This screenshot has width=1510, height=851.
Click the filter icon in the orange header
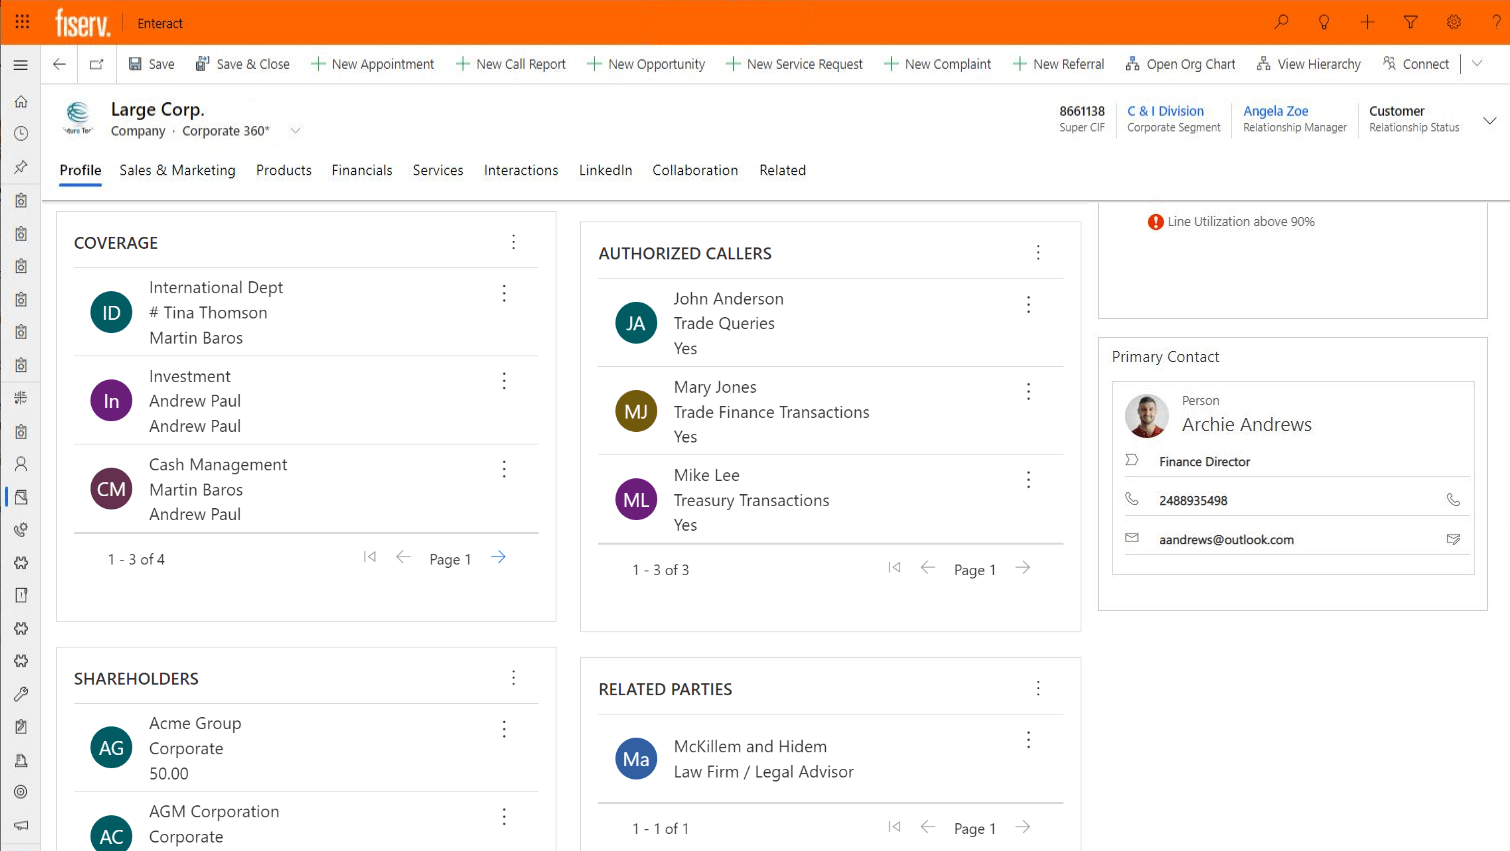(x=1410, y=22)
